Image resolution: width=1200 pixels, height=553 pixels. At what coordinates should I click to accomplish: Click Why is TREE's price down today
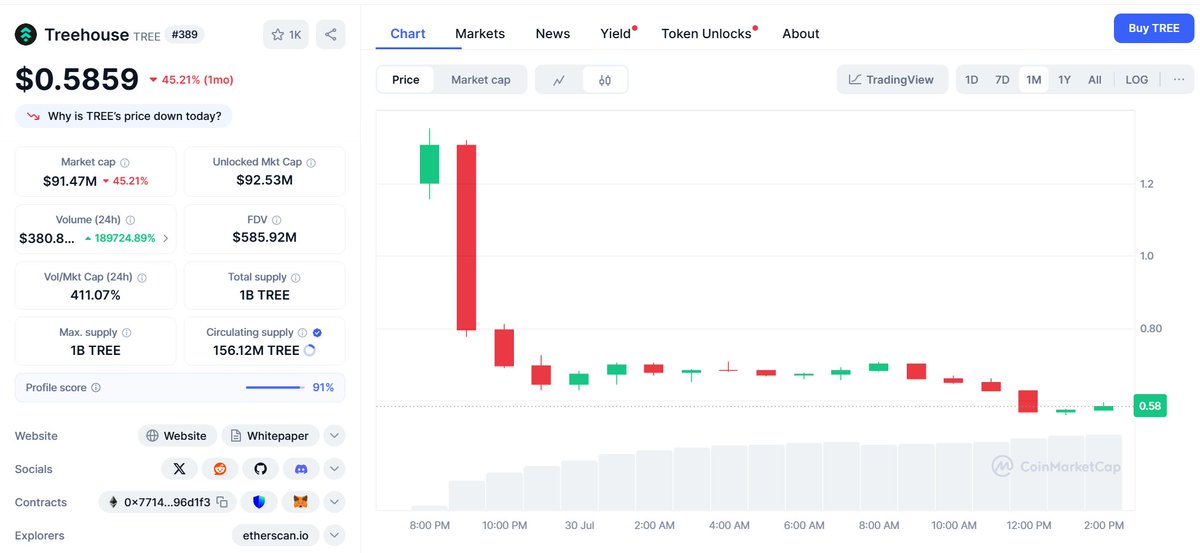pos(124,116)
